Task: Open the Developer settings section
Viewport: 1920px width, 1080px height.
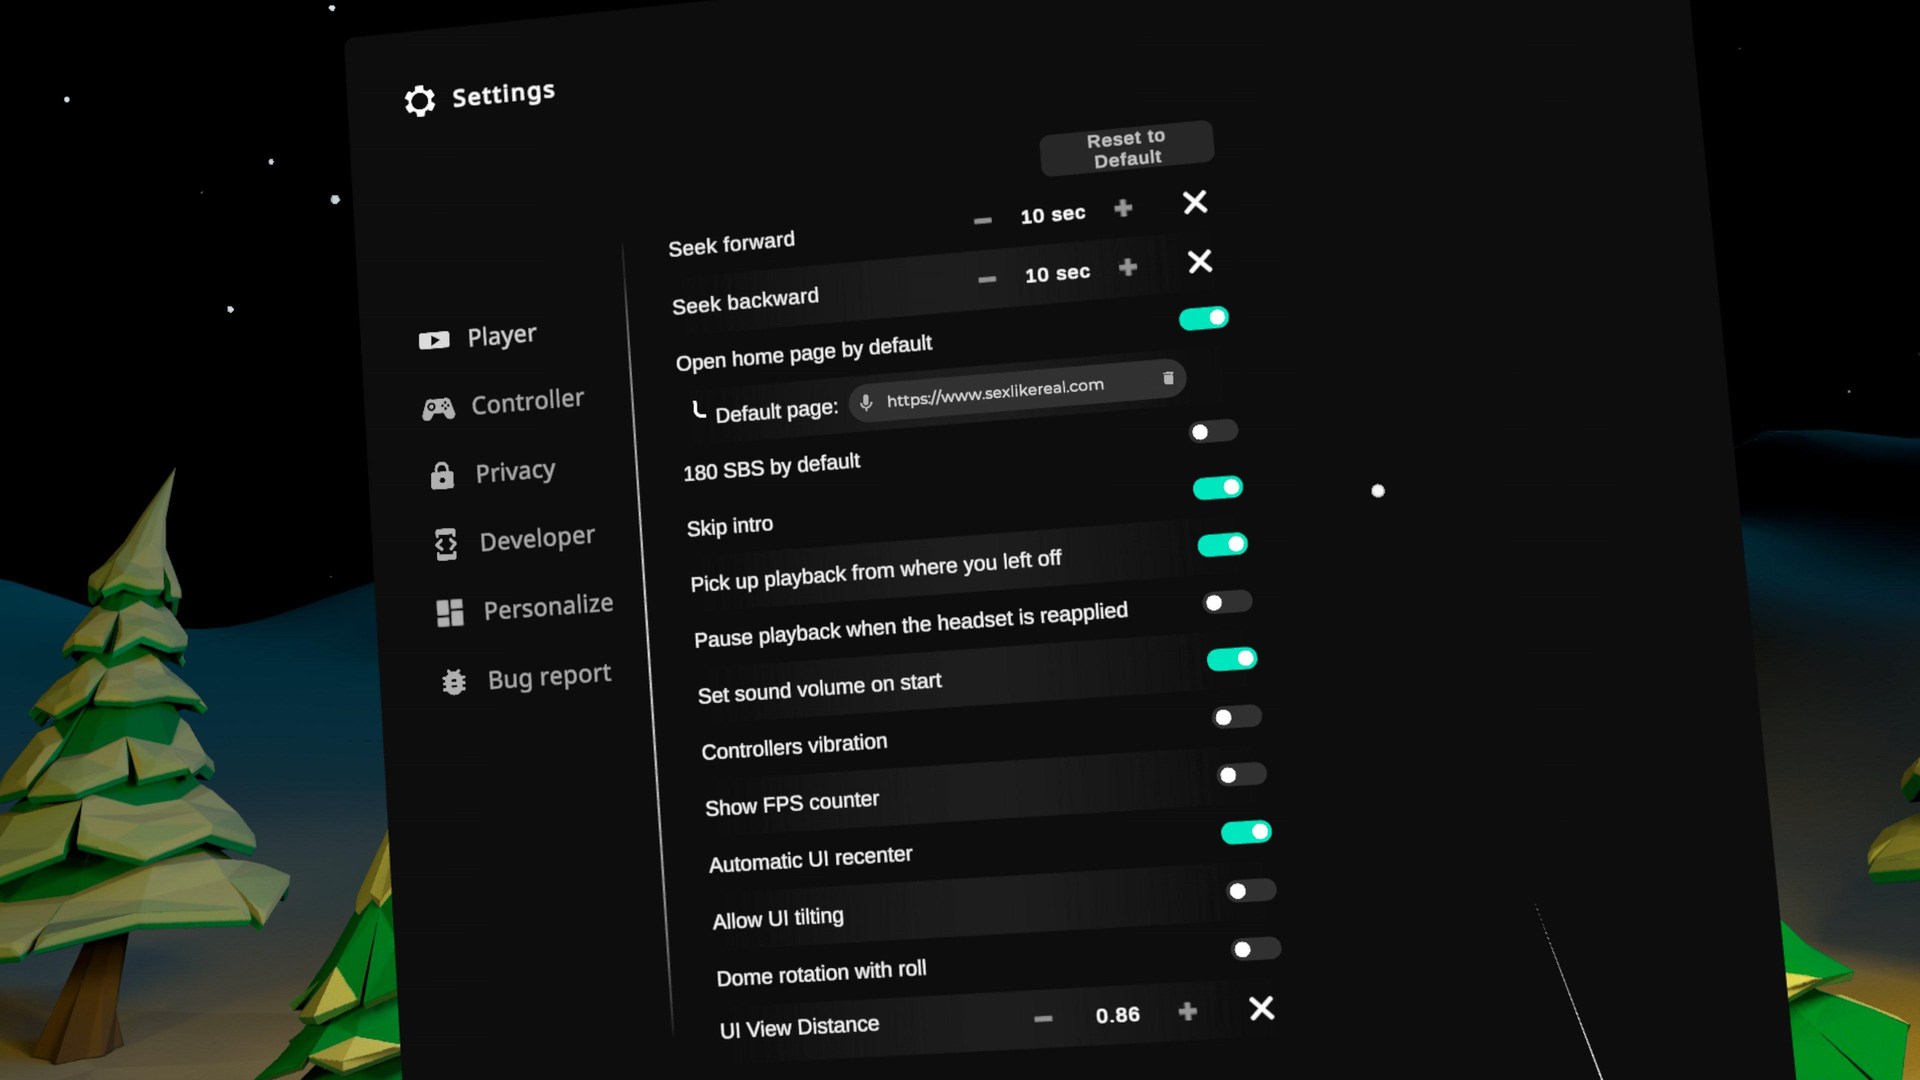Action: point(536,540)
